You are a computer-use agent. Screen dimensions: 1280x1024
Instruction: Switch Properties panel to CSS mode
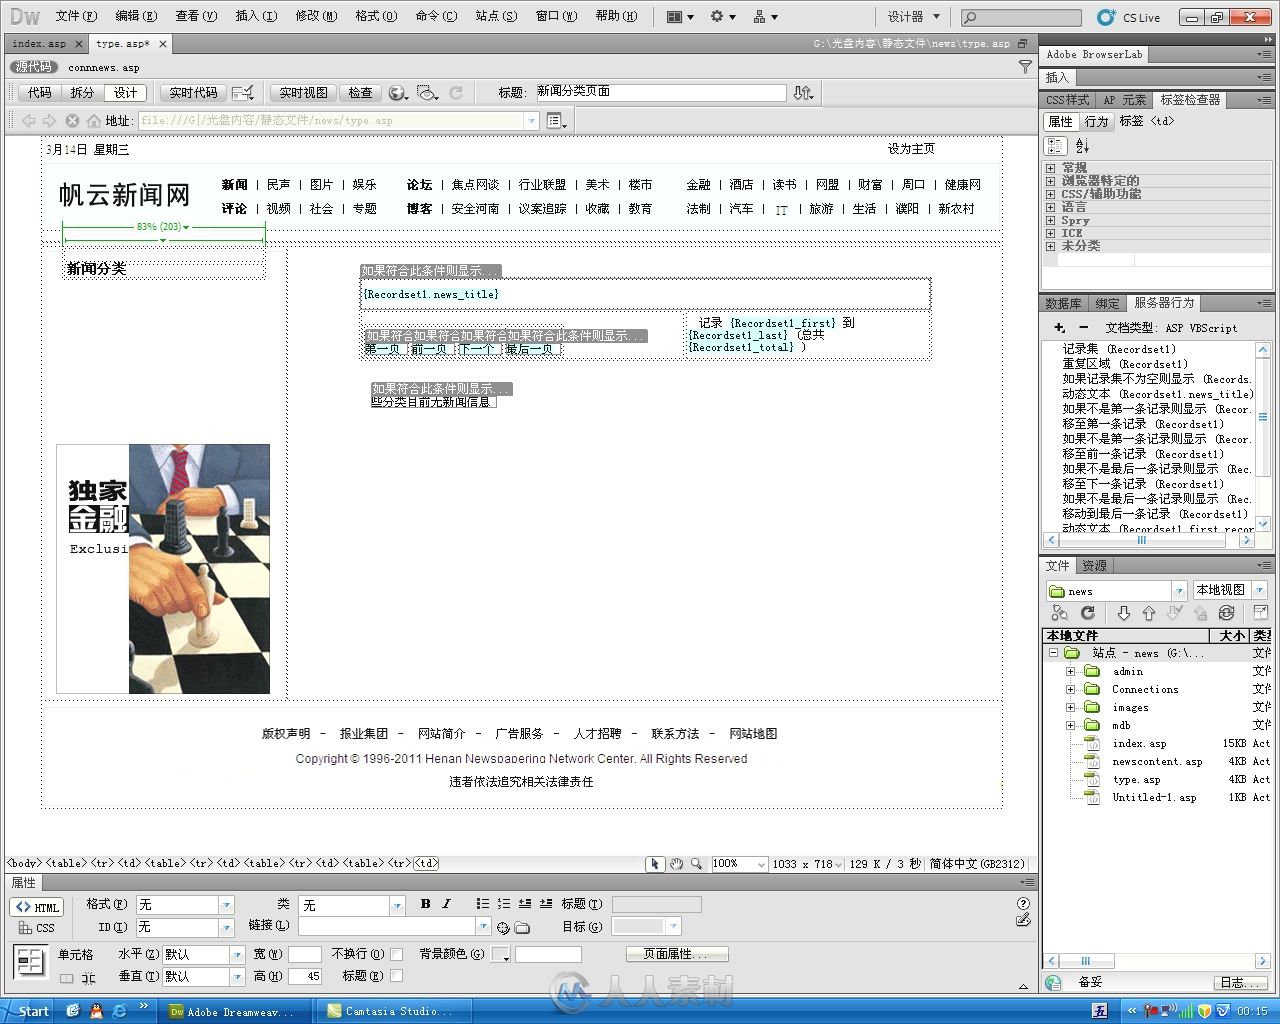click(x=37, y=928)
